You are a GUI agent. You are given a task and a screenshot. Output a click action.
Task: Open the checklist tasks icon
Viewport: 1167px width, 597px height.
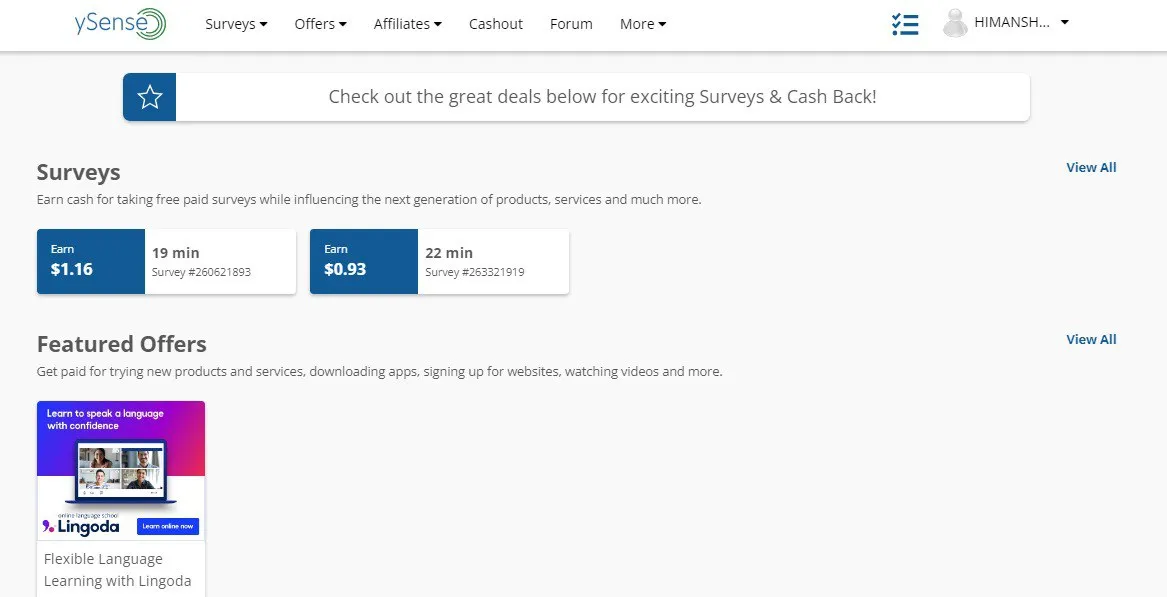click(x=905, y=25)
